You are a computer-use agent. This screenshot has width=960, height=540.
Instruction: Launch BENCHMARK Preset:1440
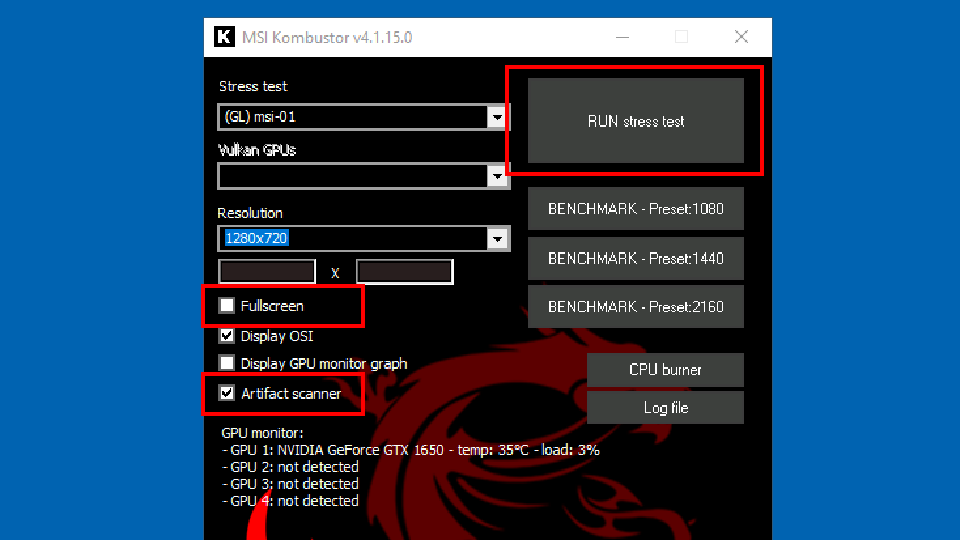pos(636,258)
